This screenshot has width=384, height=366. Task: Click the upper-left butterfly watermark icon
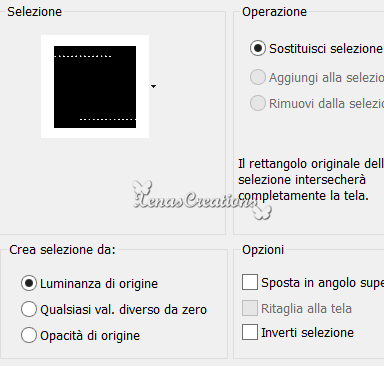[x=143, y=188]
